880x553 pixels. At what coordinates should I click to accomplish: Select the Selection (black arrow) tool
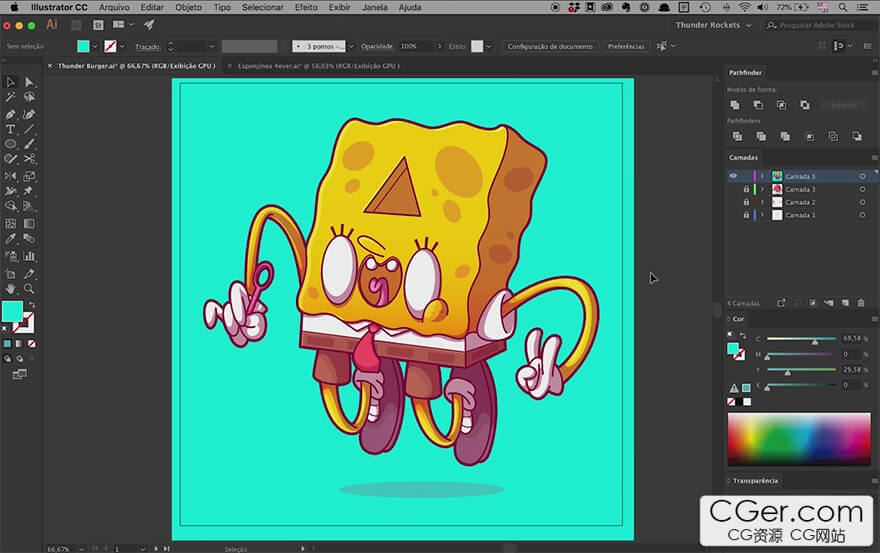(x=10, y=83)
